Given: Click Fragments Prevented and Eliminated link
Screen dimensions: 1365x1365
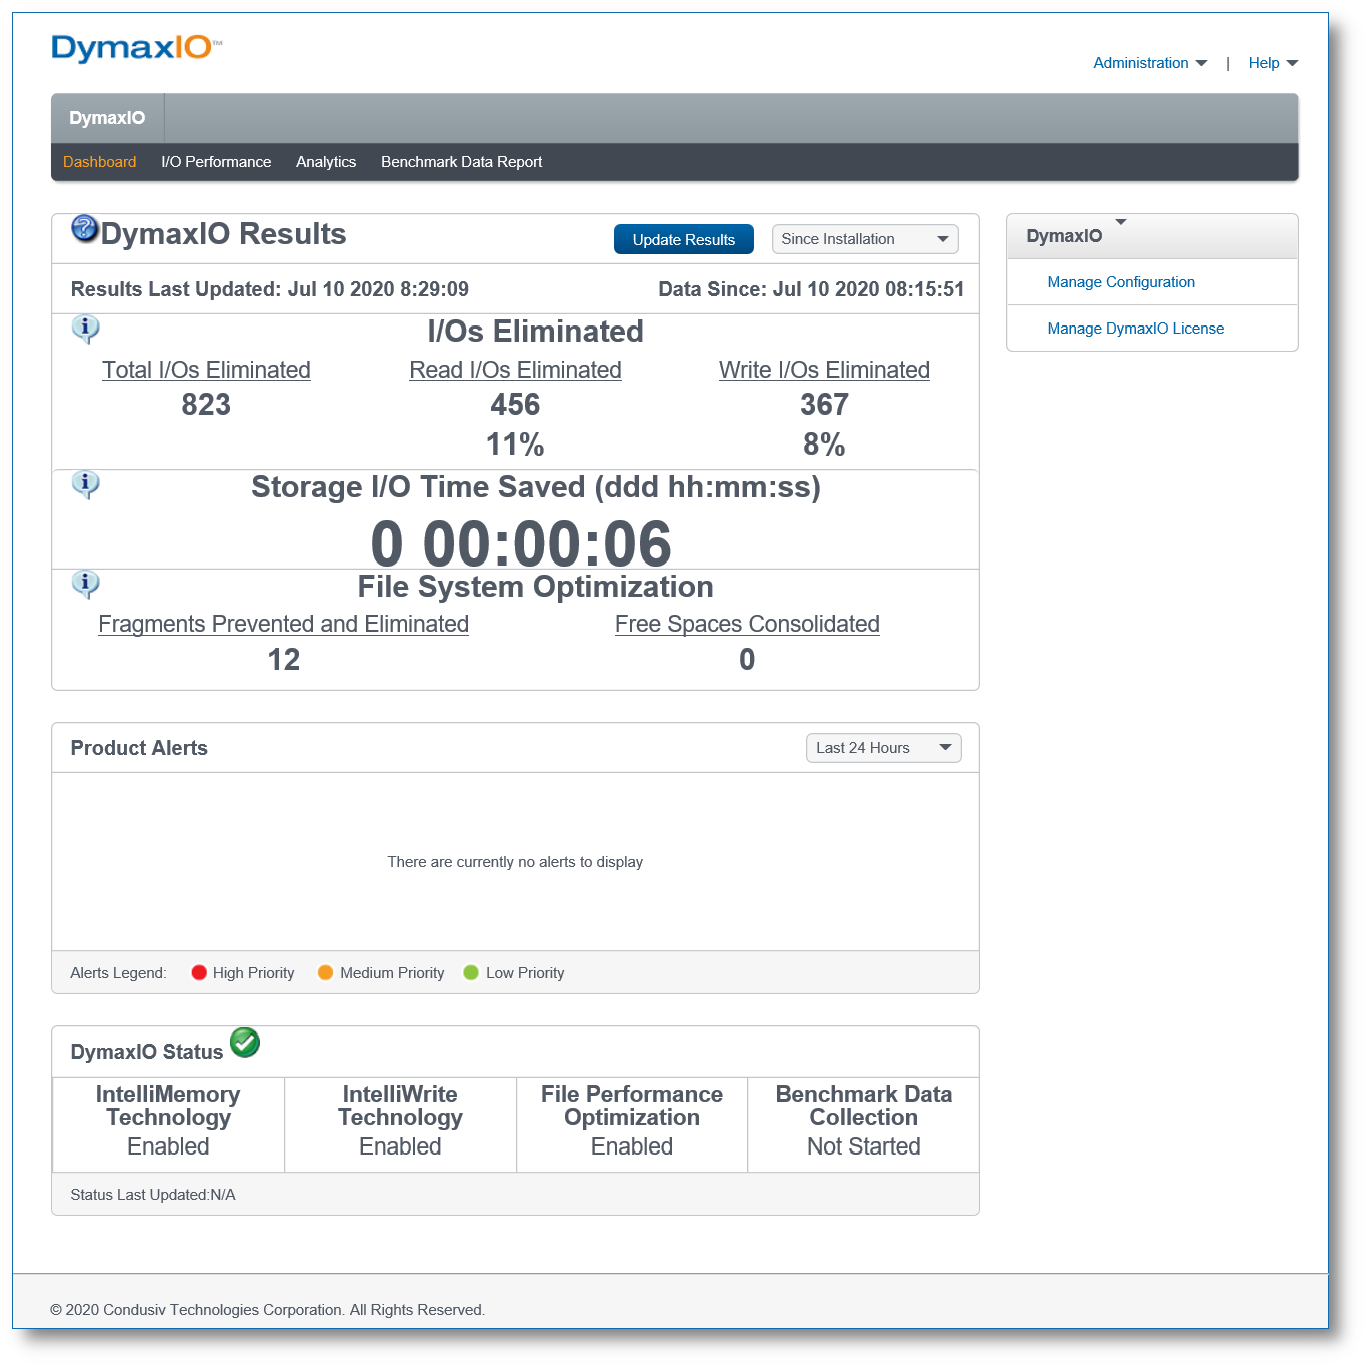Looking at the screenshot, I should [283, 624].
